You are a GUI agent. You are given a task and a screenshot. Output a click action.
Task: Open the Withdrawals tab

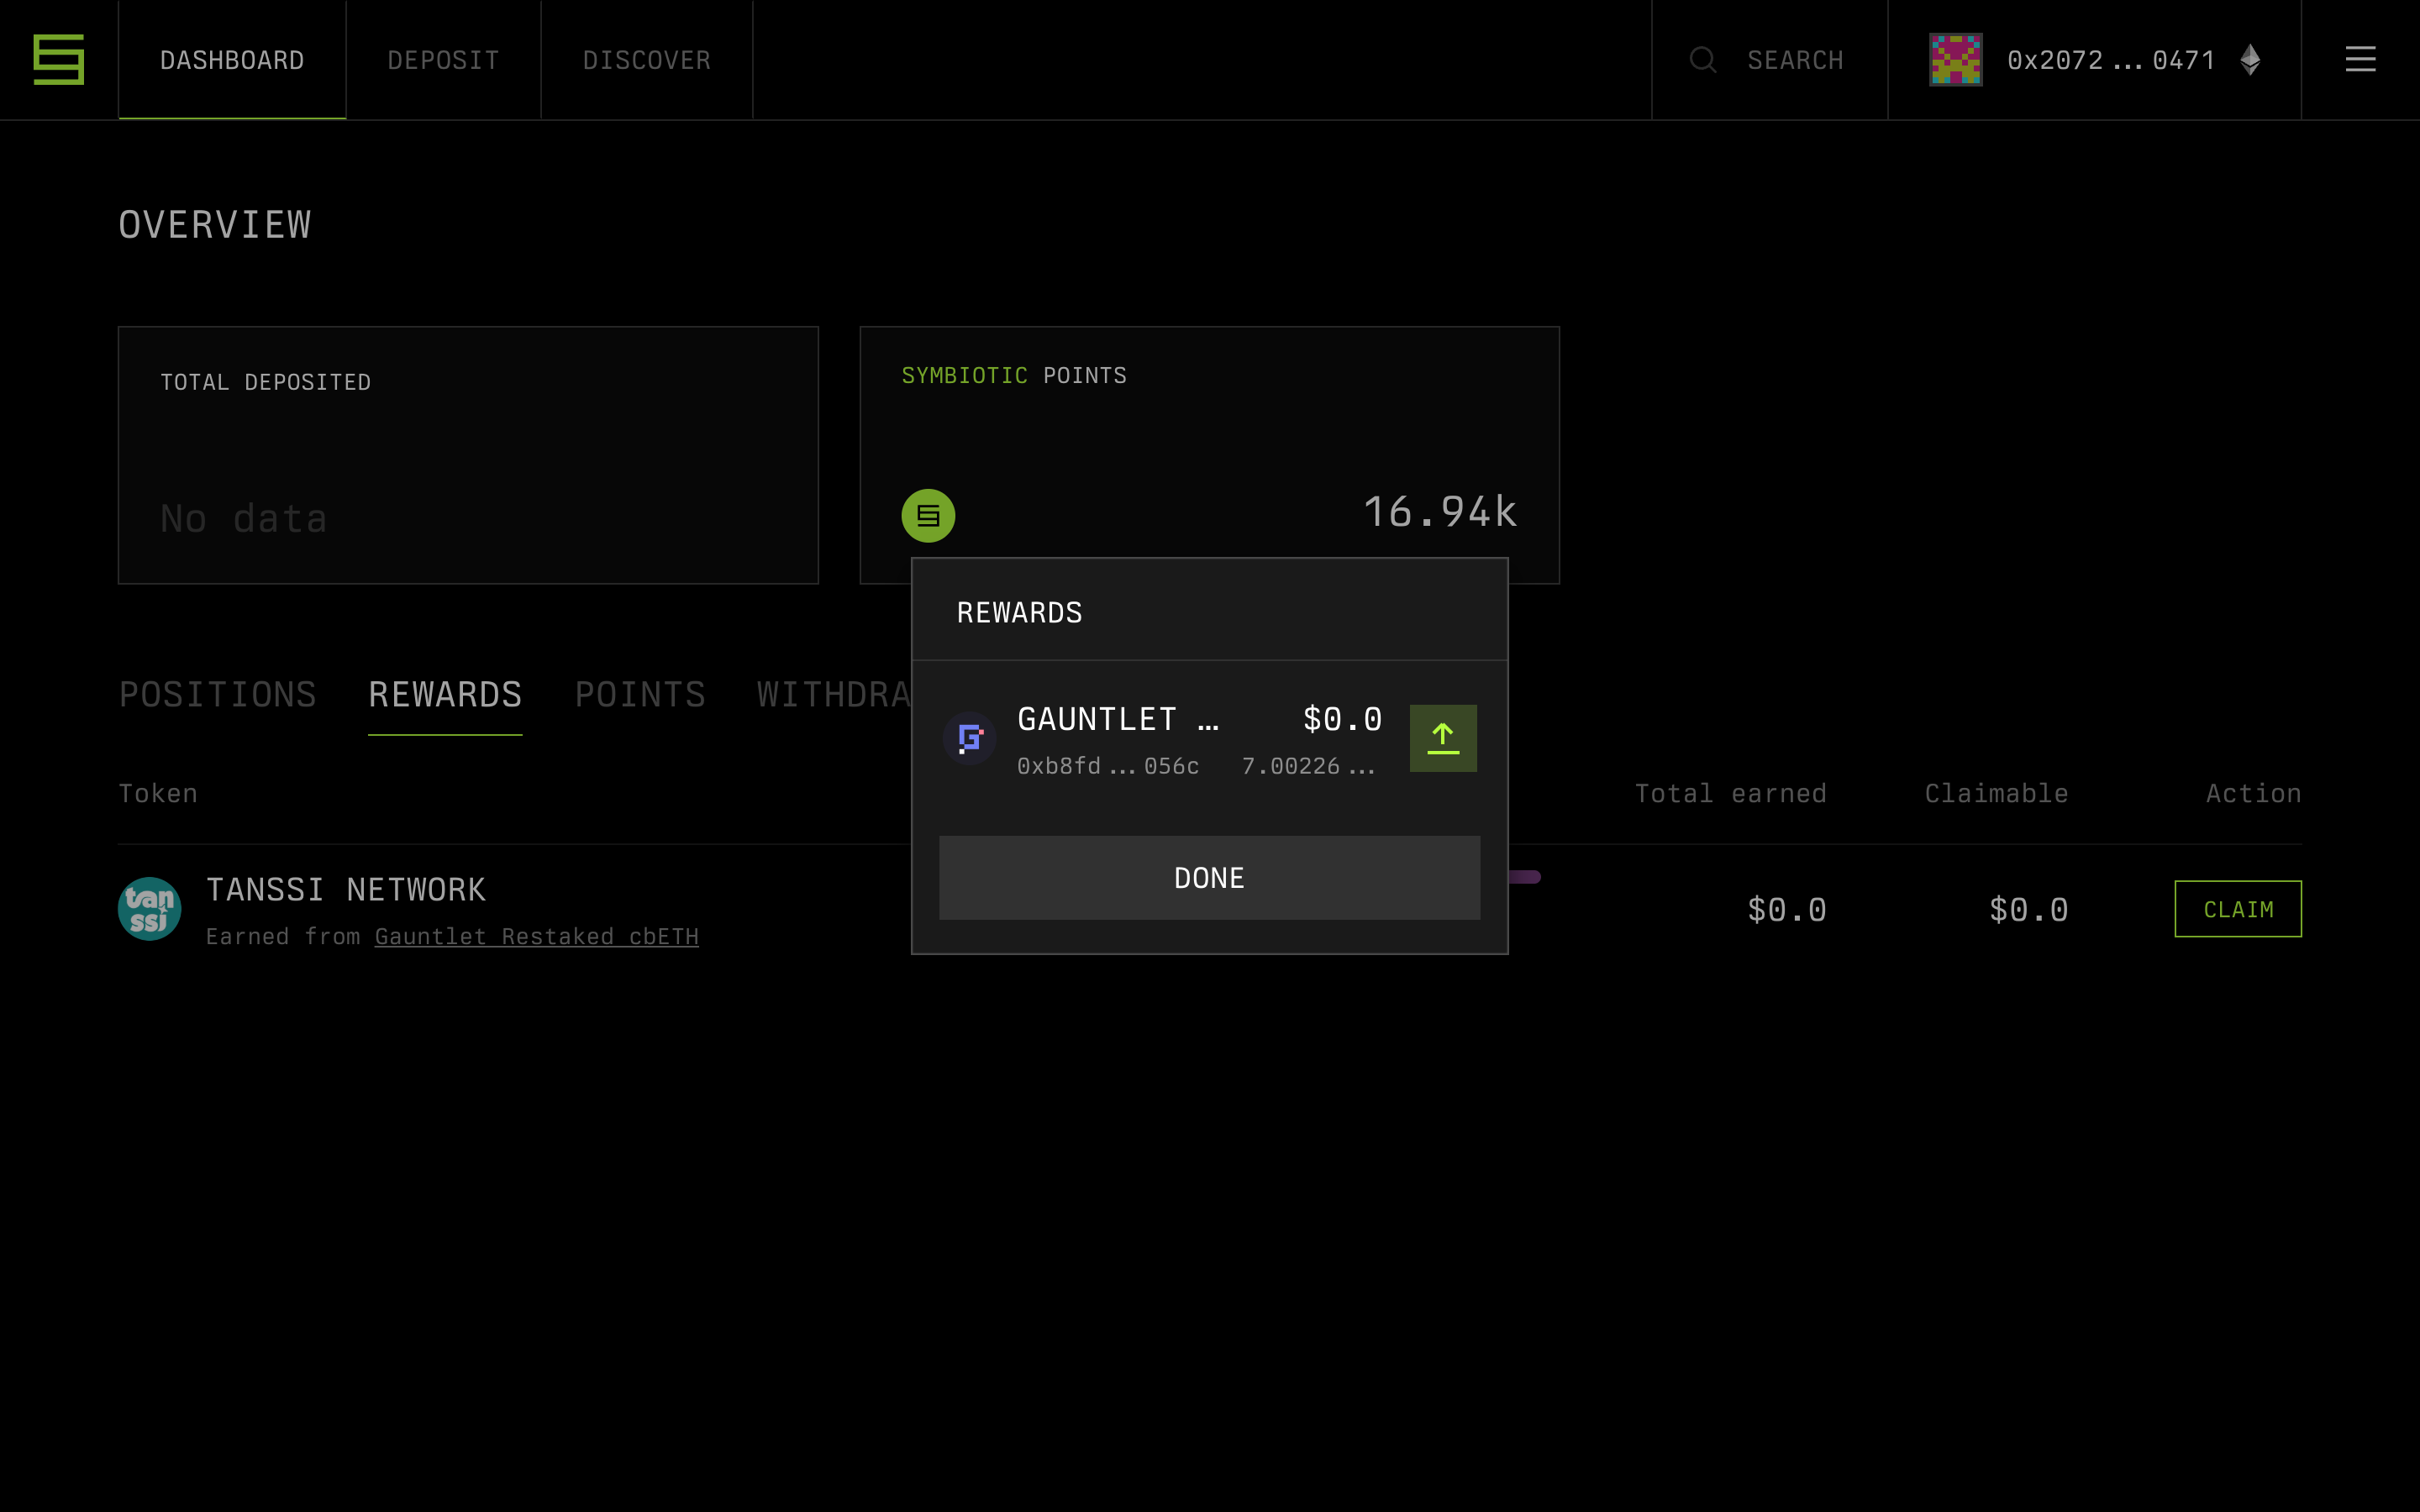tap(833, 694)
